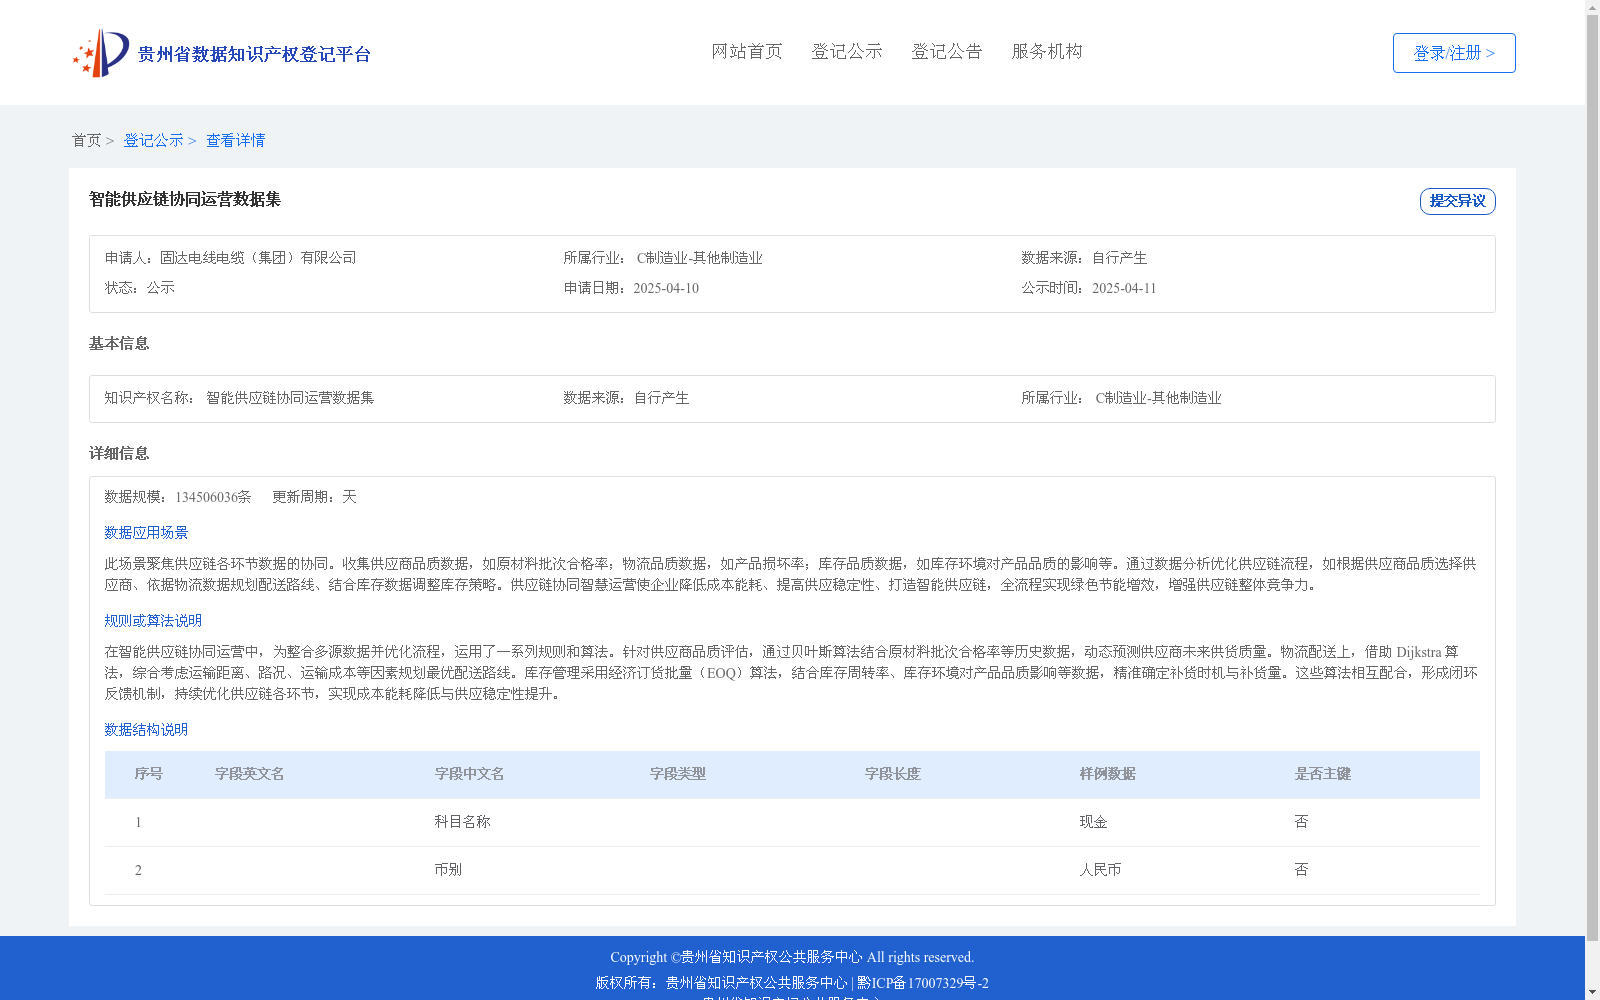Viewport: 1600px width, 1000px height.
Task: Open 服务机构 navigation menu
Action: click(1047, 51)
